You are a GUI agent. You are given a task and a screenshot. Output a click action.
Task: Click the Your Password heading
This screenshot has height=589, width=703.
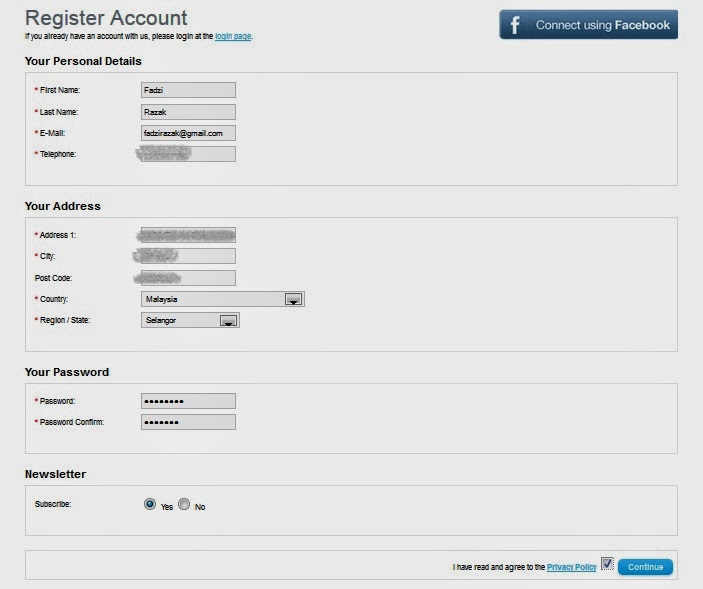pyautogui.click(x=67, y=372)
